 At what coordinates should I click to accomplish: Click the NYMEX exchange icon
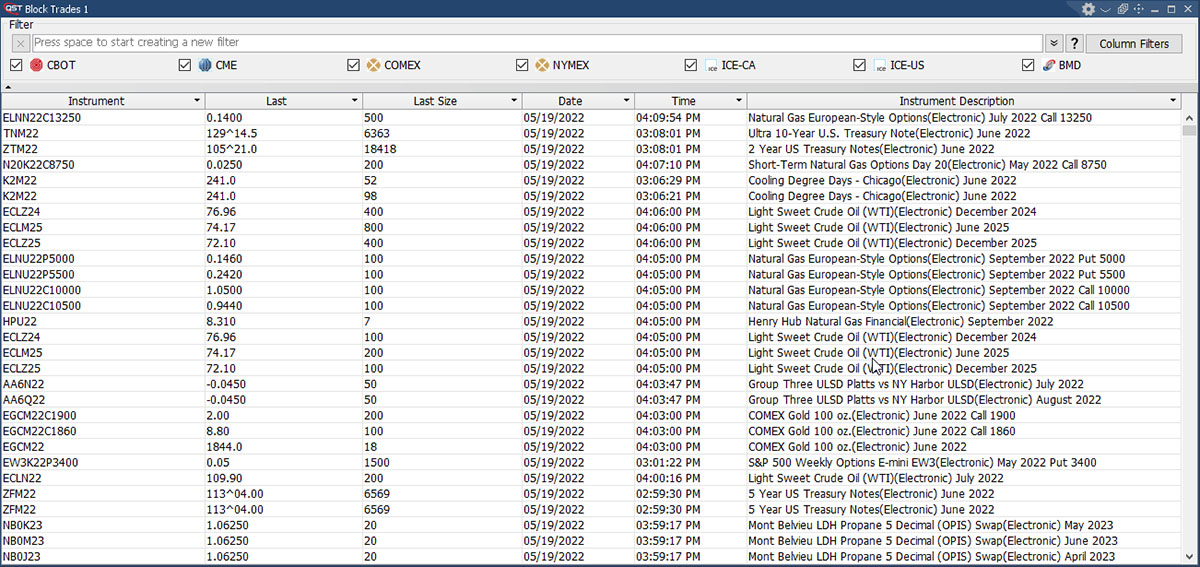tap(542, 66)
